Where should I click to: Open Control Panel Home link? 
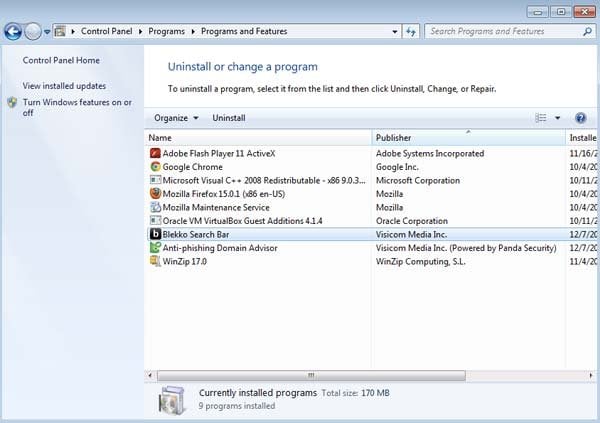[x=61, y=60]
